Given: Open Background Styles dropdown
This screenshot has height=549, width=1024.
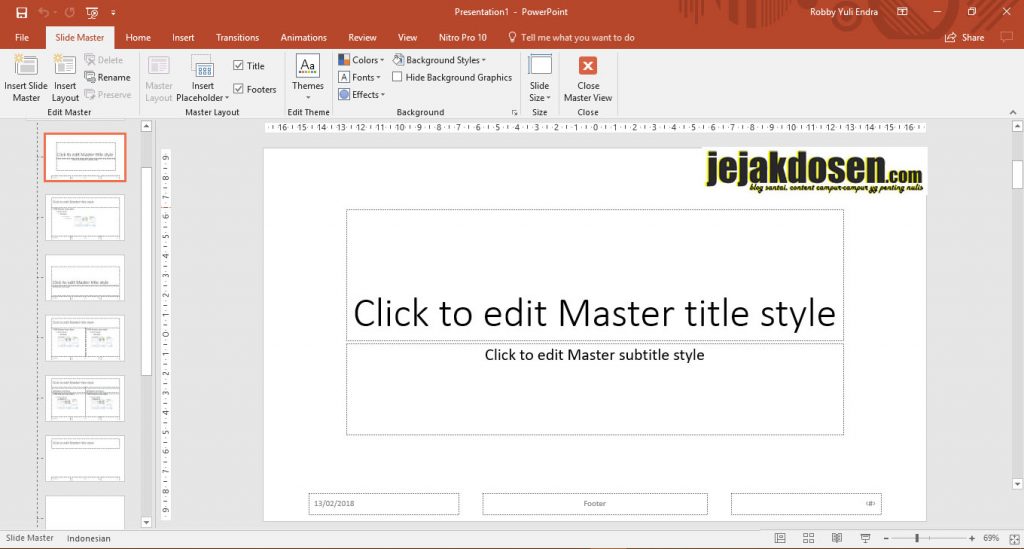Looking at the screenshot, I should click(x=440, y=59).
